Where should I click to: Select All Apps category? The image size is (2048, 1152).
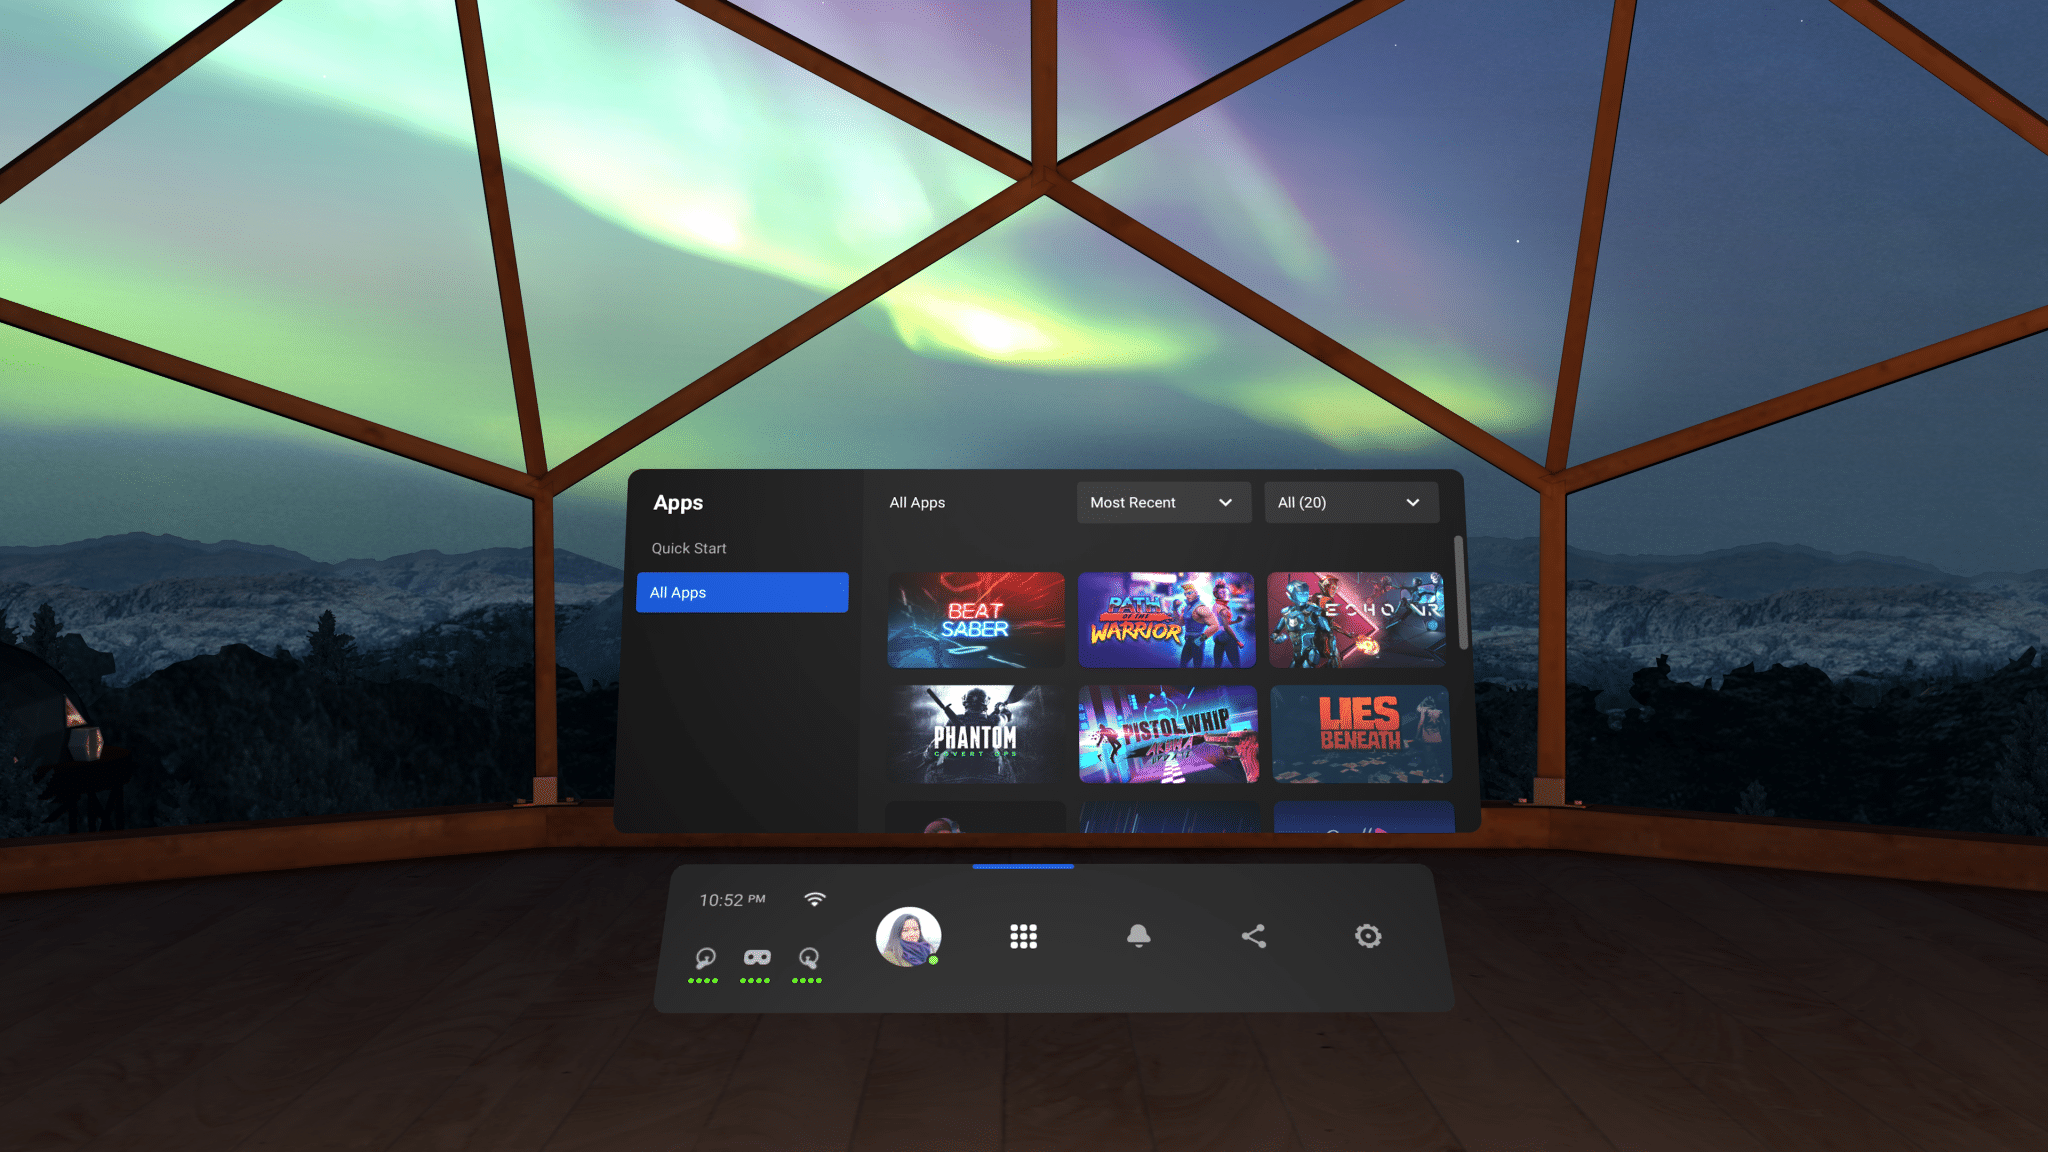click(741, 592)
